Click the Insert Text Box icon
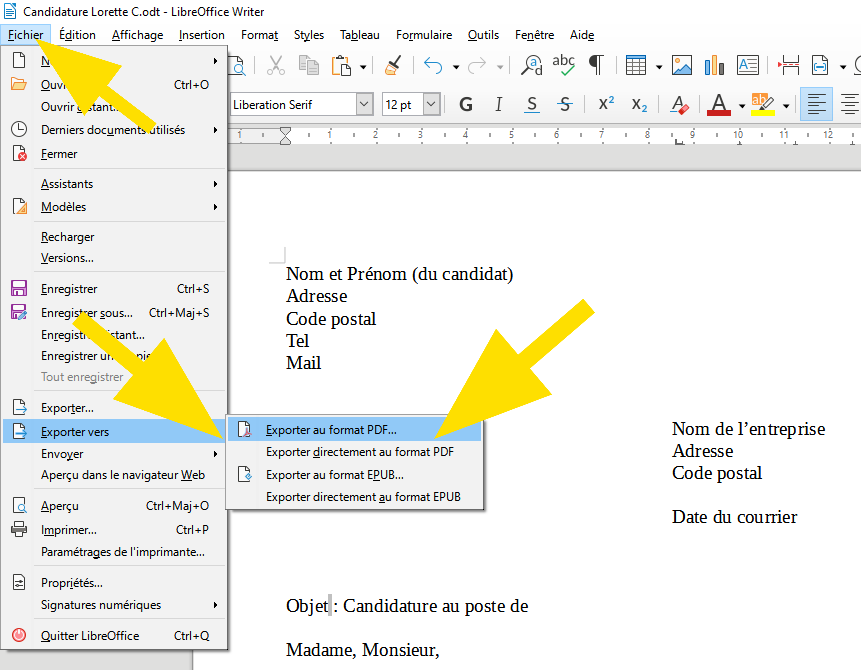 748,65
